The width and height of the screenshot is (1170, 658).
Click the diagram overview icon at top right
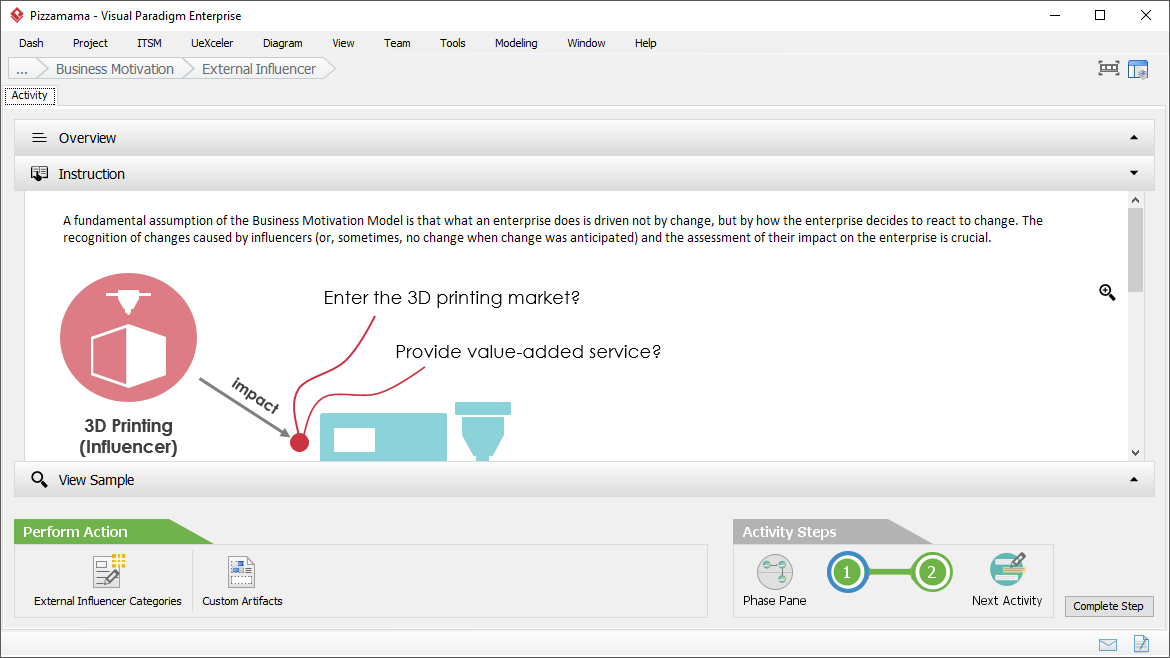[1108, 69]
